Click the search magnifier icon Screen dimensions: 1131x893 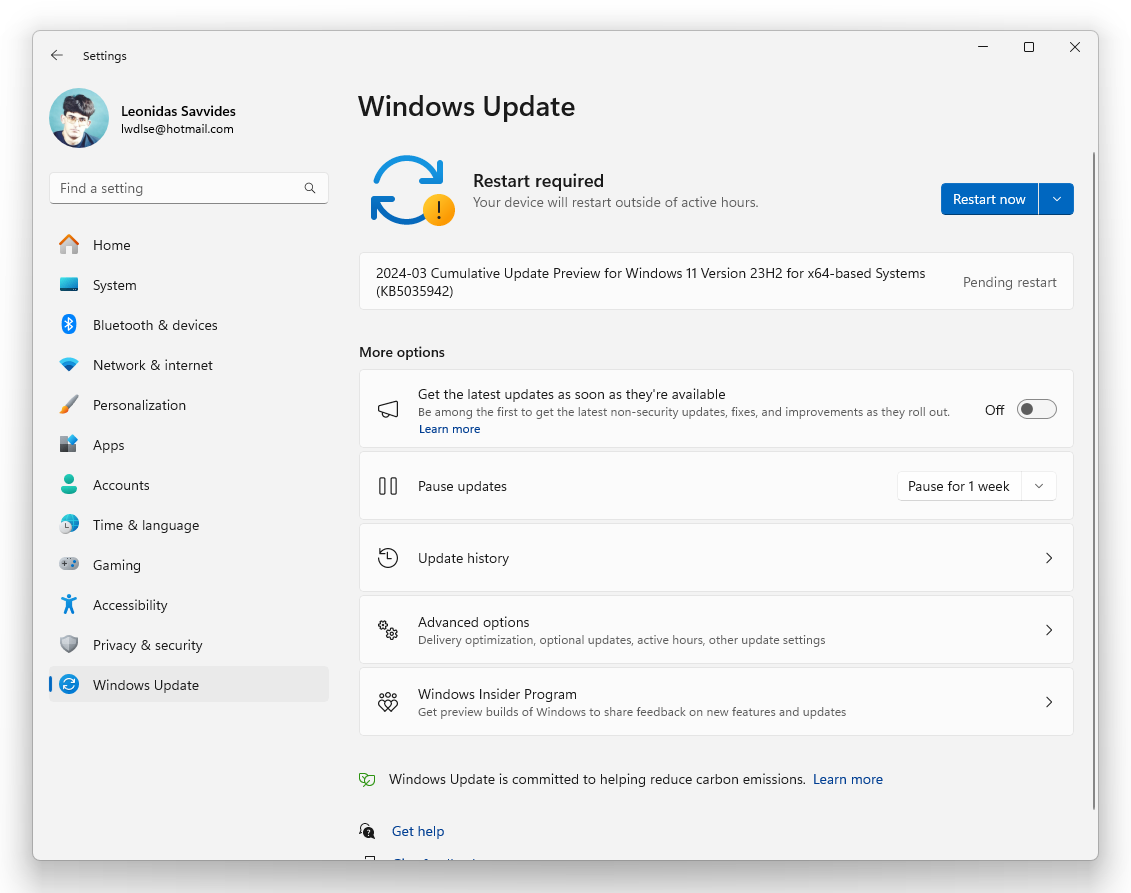pos(309,188)
